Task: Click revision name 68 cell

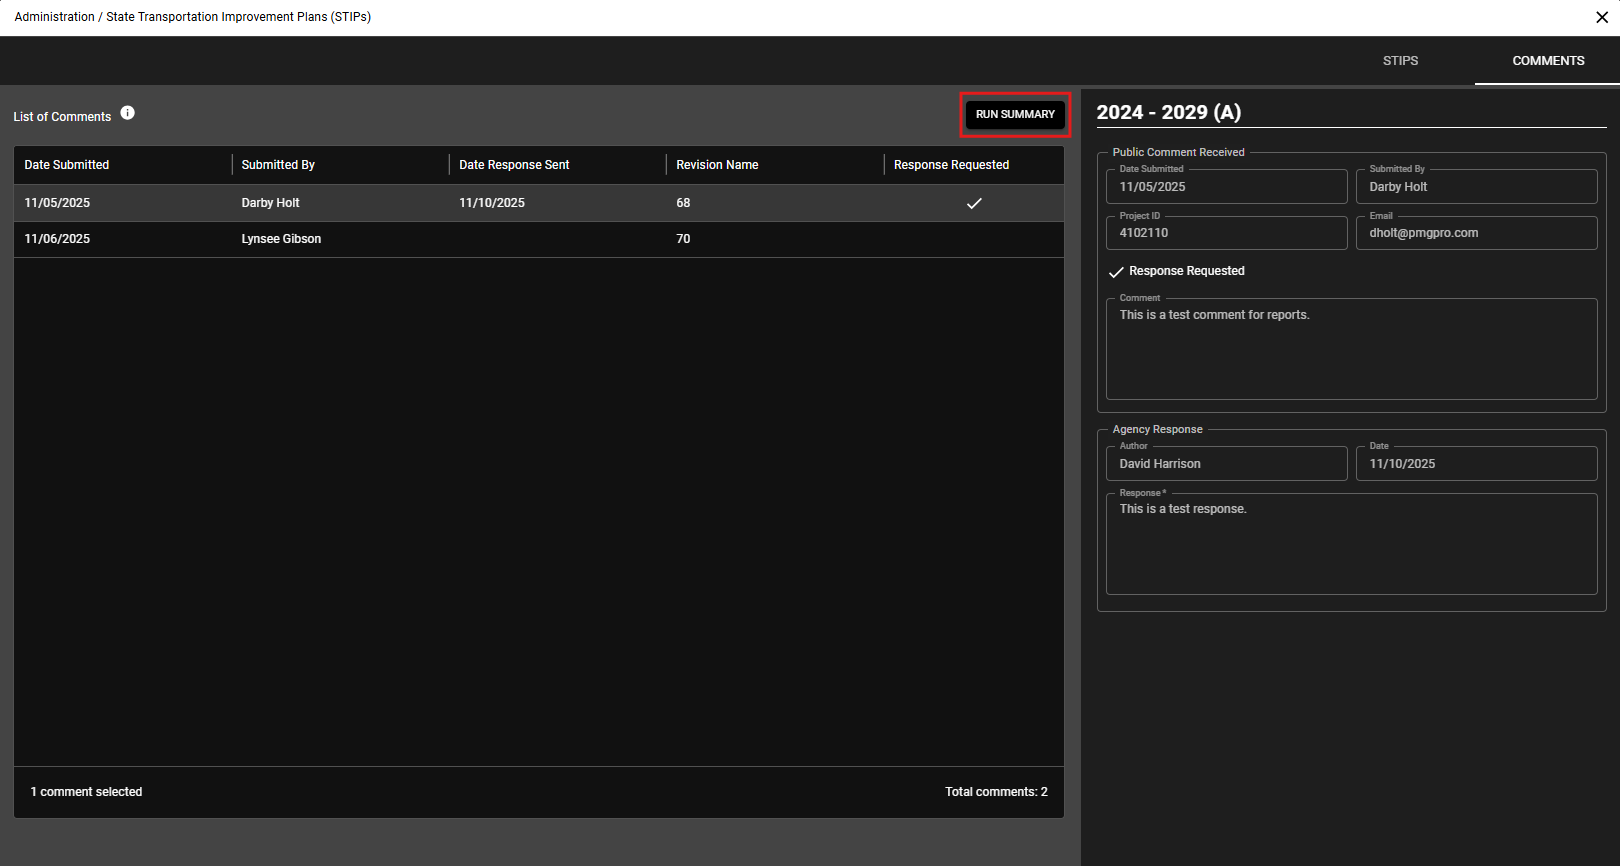Action: pos(683,203)
